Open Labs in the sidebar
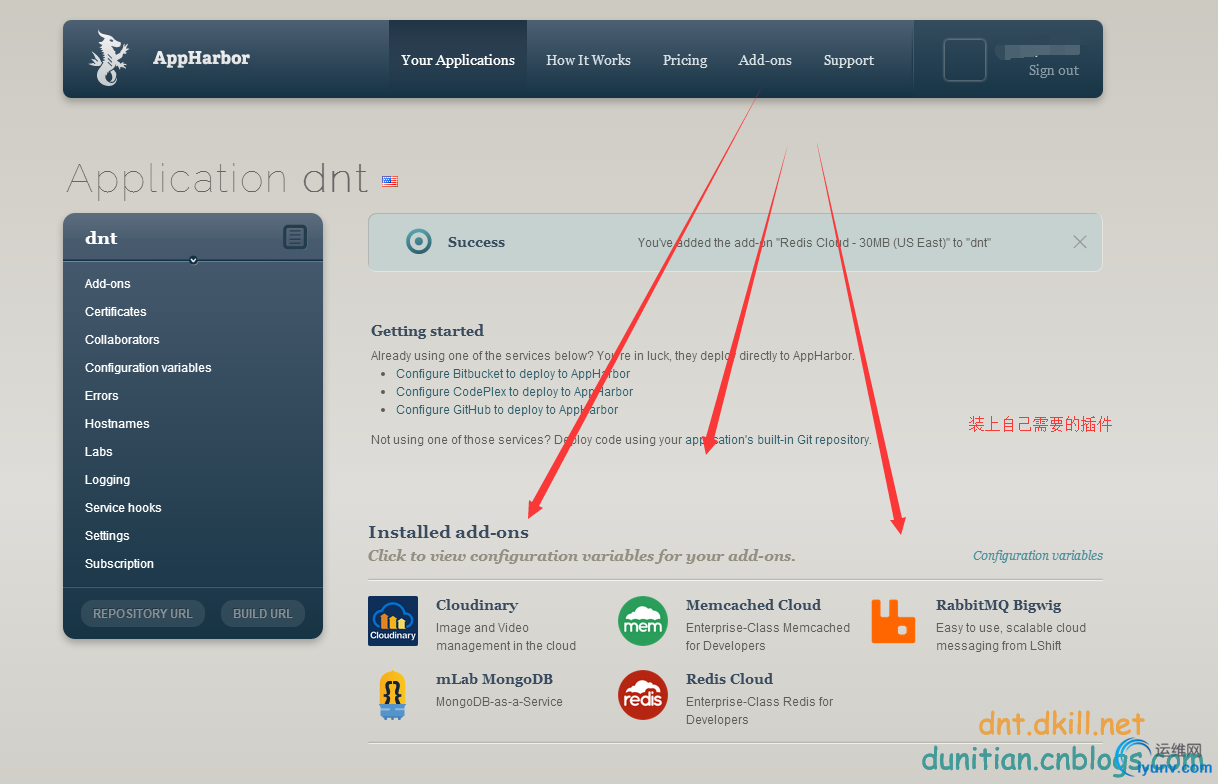This screenshot has height=784, width=1218. 99,452
